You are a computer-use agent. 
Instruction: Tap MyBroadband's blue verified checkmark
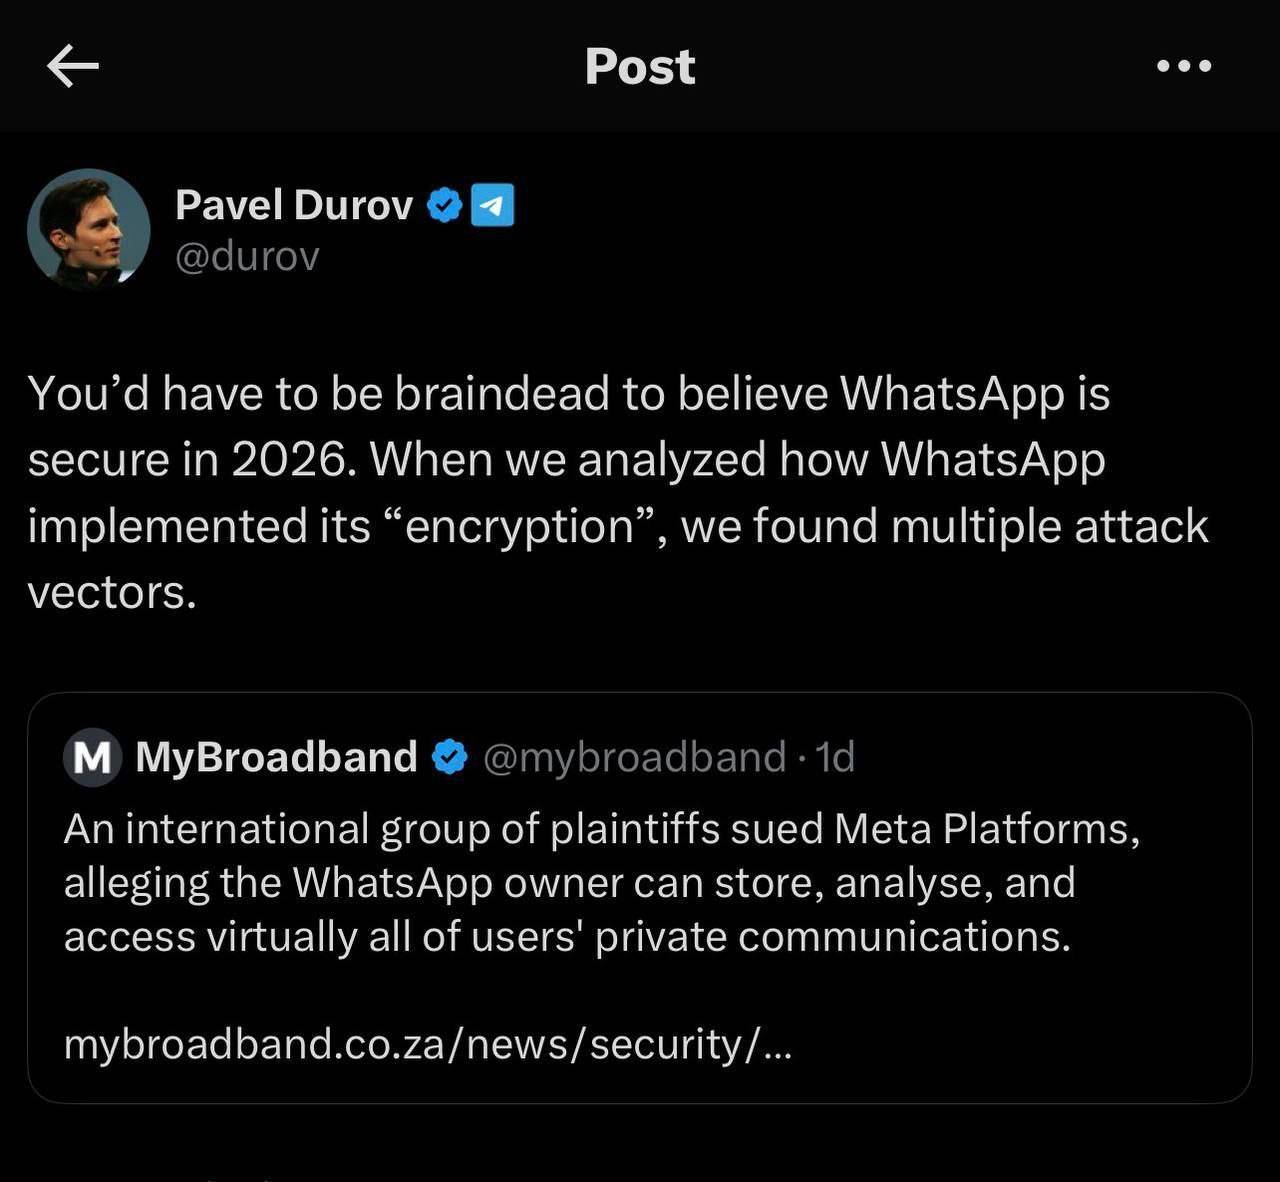point(449,757)
